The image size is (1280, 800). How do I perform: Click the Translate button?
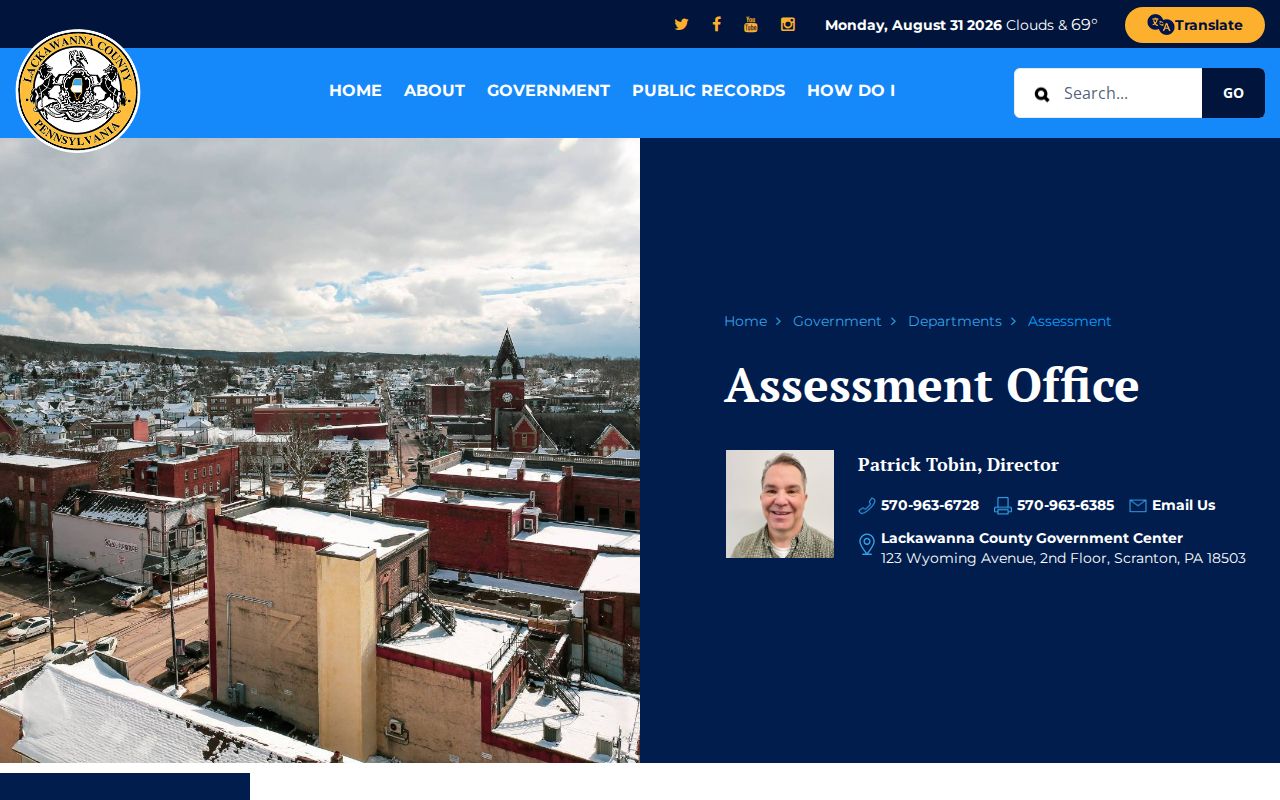click(x=1195, y=25)
